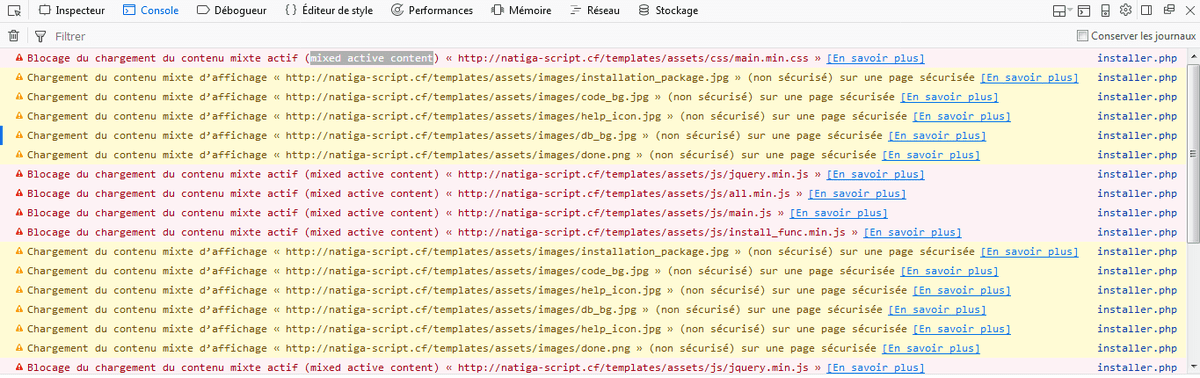
Task: Click error icon on main.min.css row
Action: (19, 58)
